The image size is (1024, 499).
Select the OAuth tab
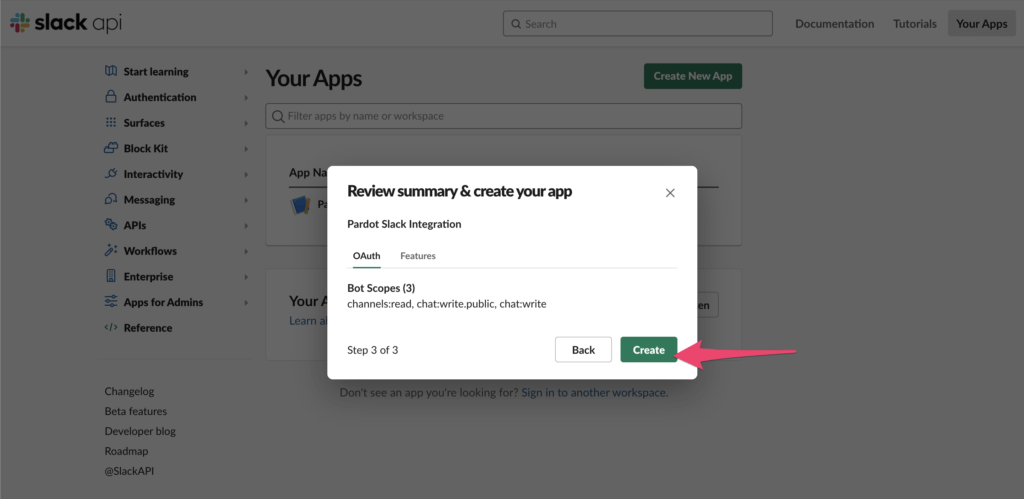click(x=366, y=256)
